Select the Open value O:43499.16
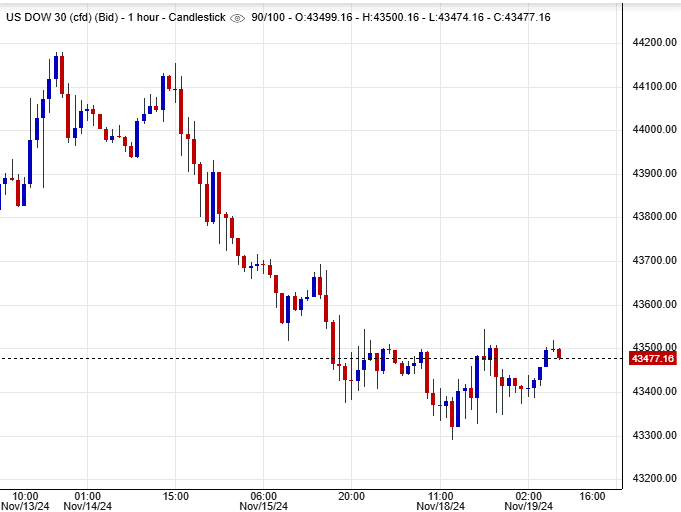 (x=327, y=19)
